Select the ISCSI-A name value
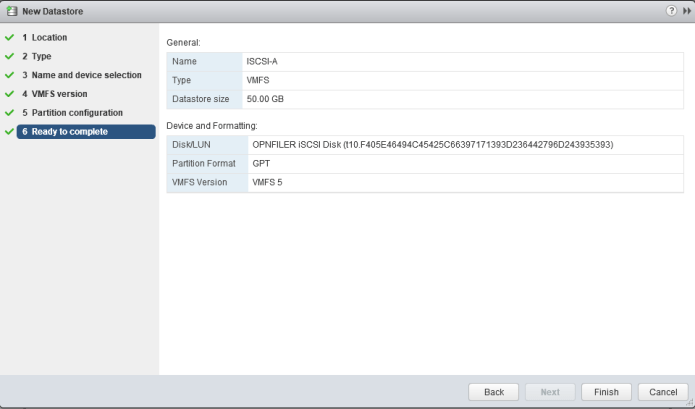 pos(264,62)
